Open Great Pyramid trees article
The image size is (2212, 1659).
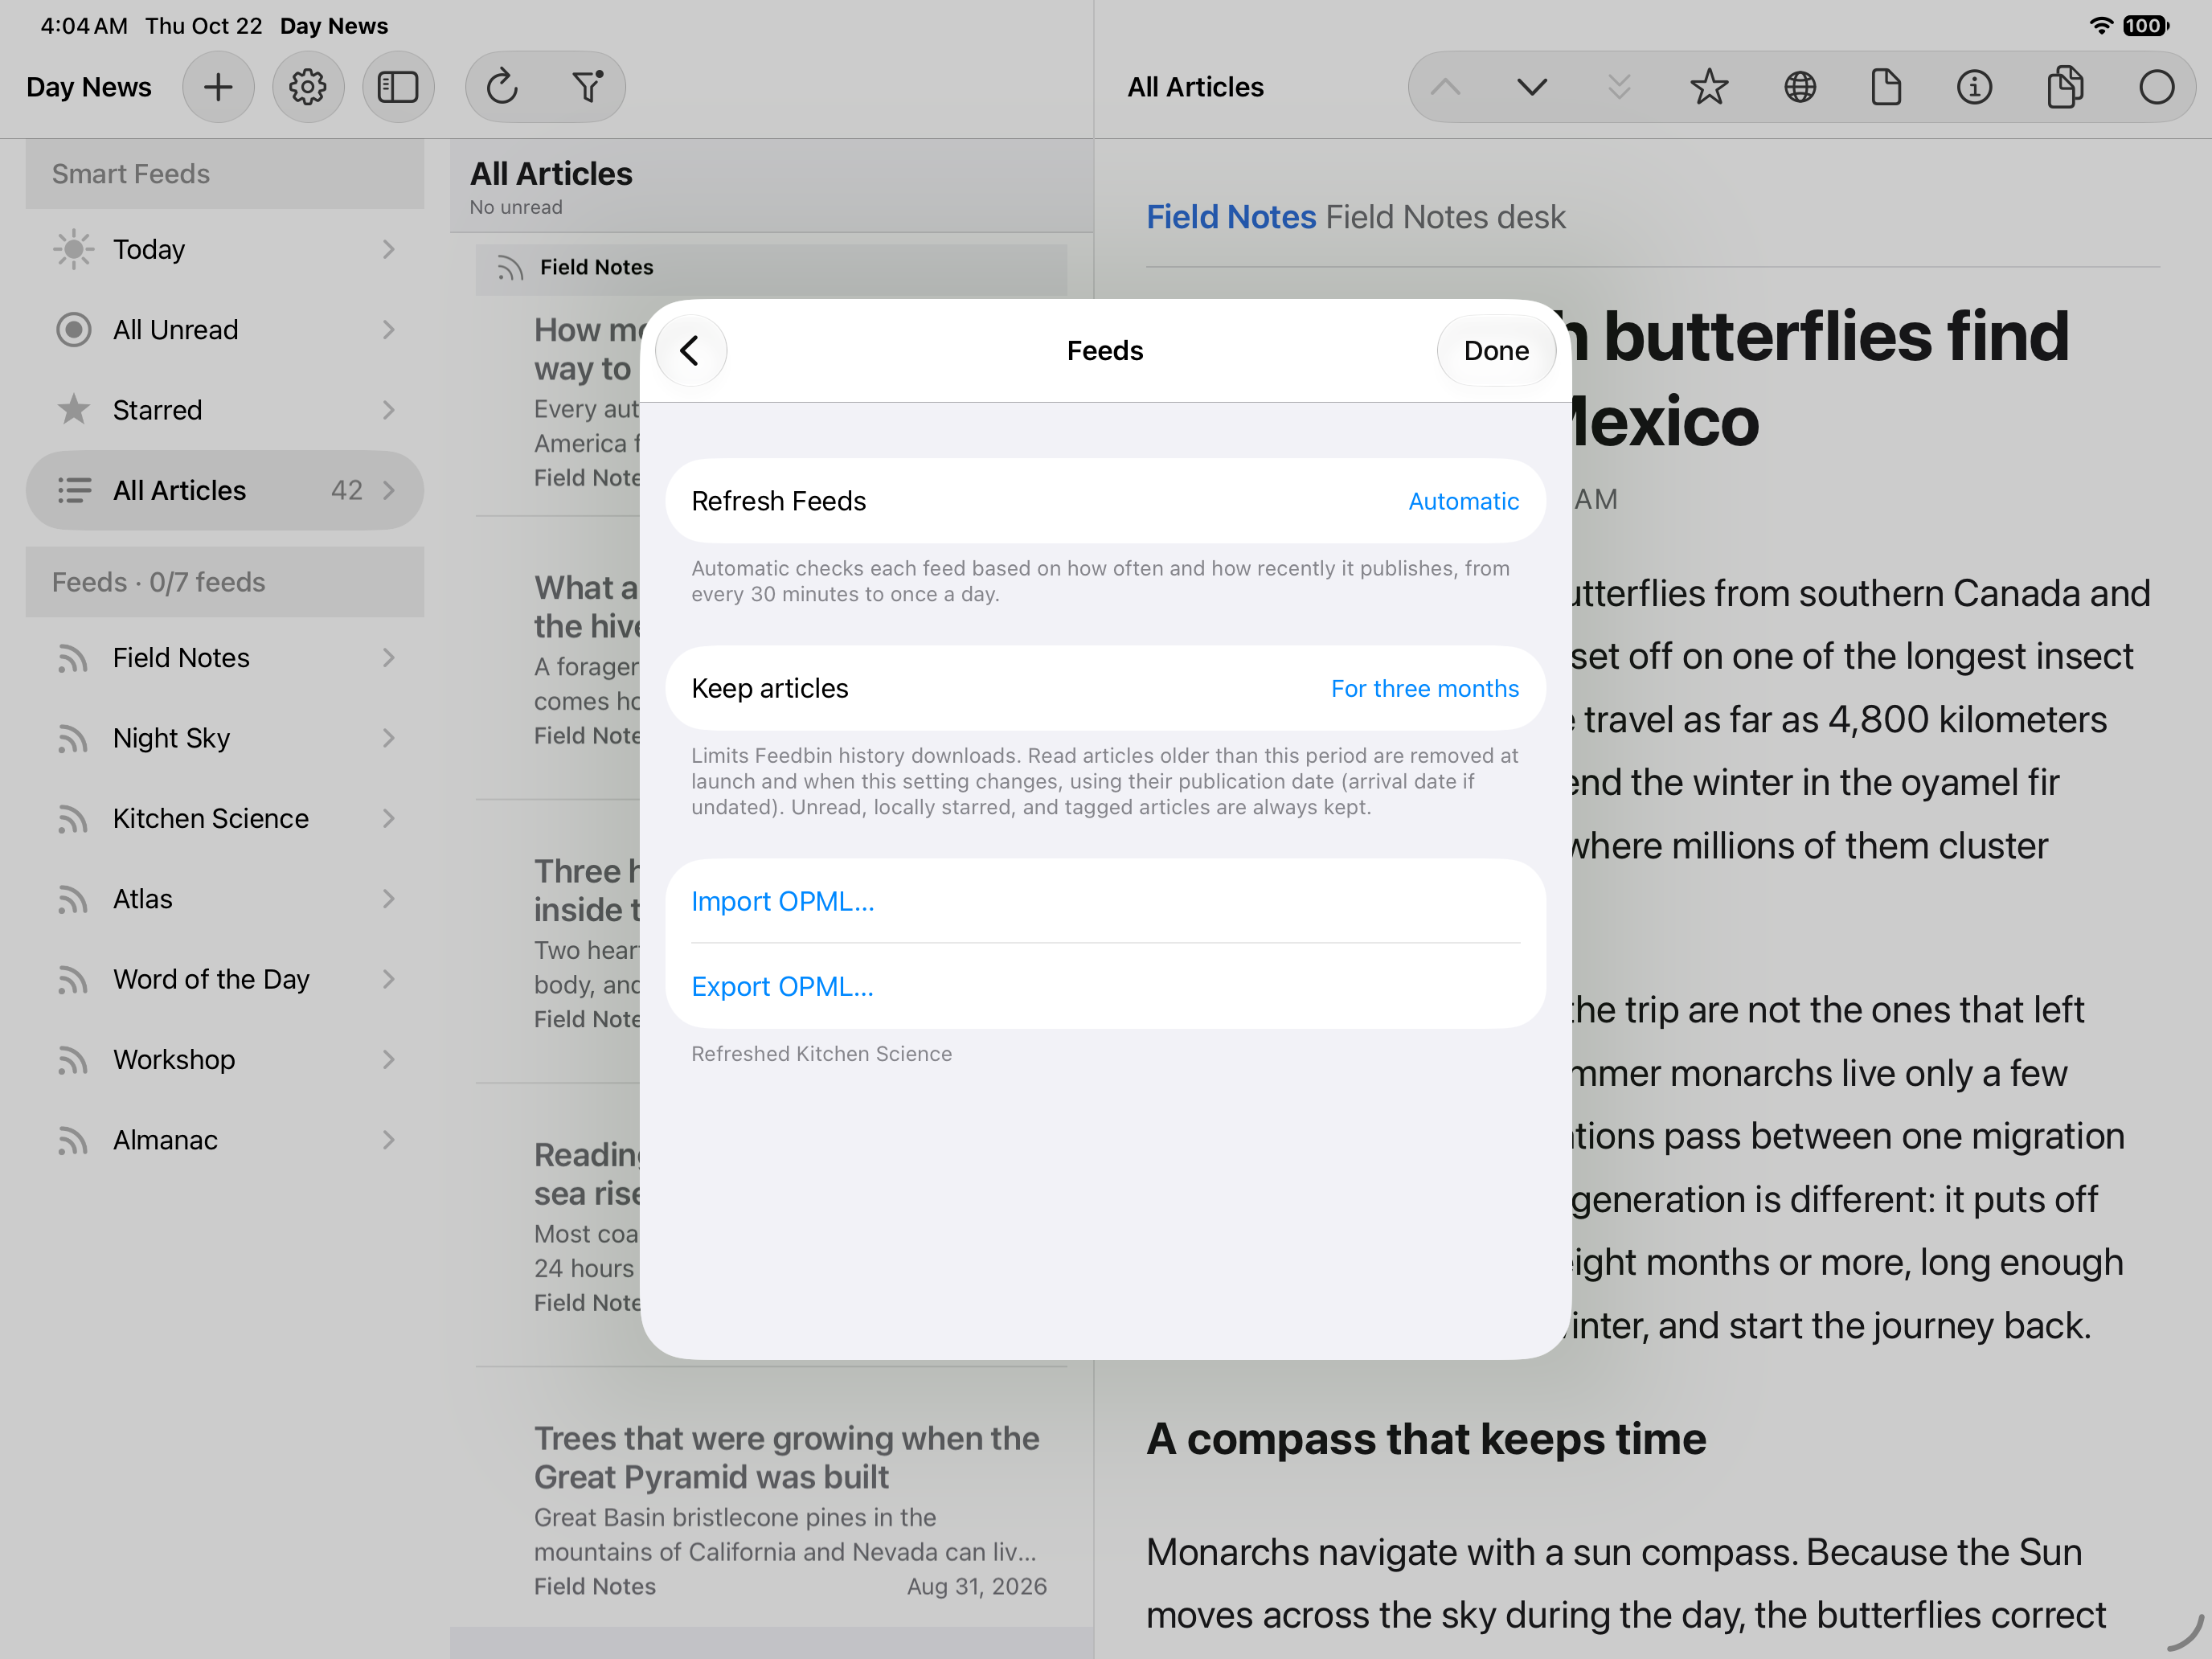[x=771, y=1512]
